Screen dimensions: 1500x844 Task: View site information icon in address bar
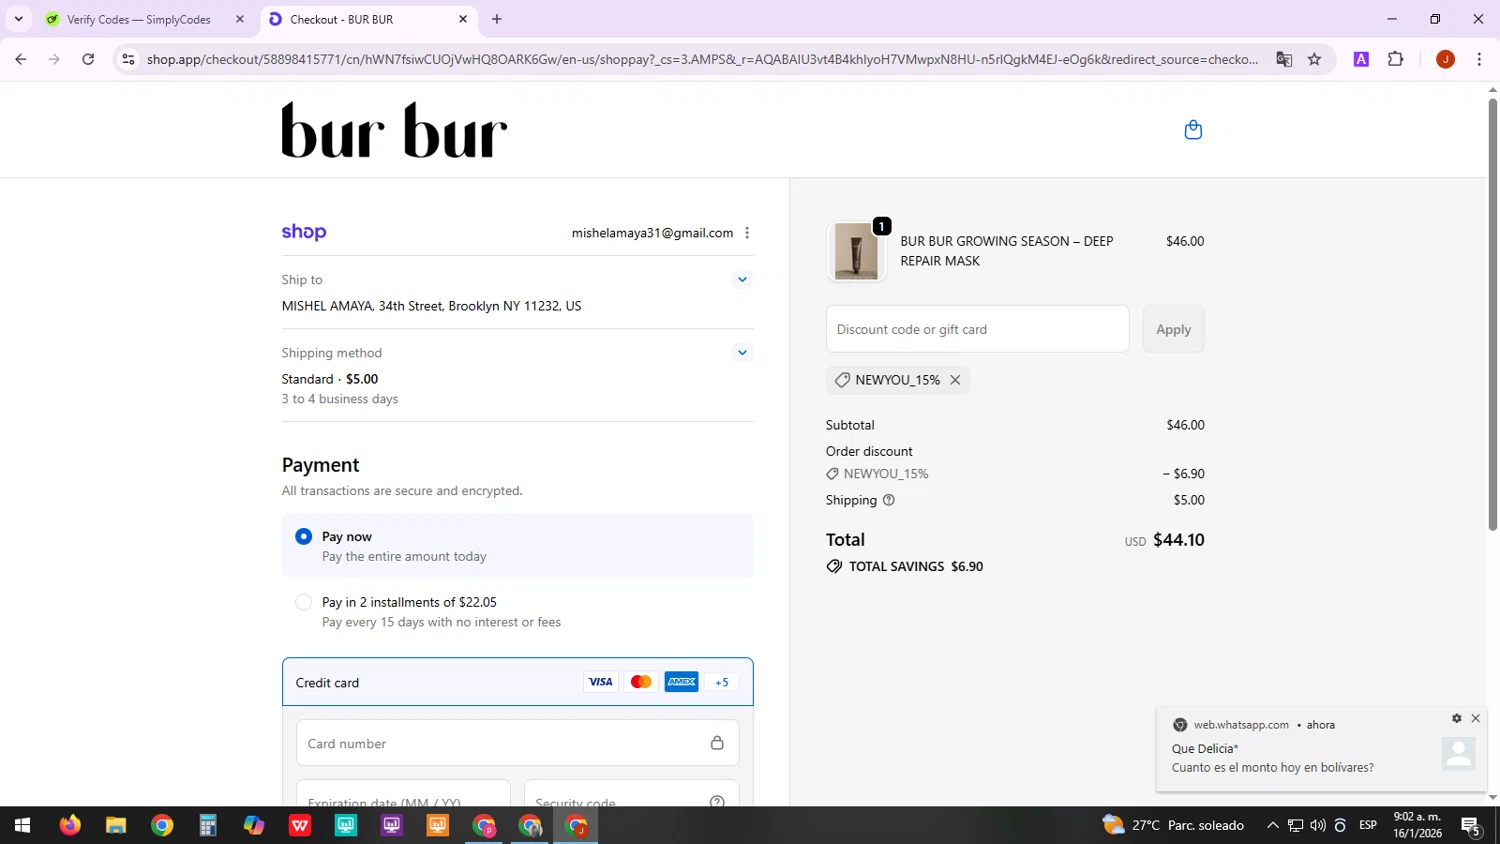tap(128, 59)
